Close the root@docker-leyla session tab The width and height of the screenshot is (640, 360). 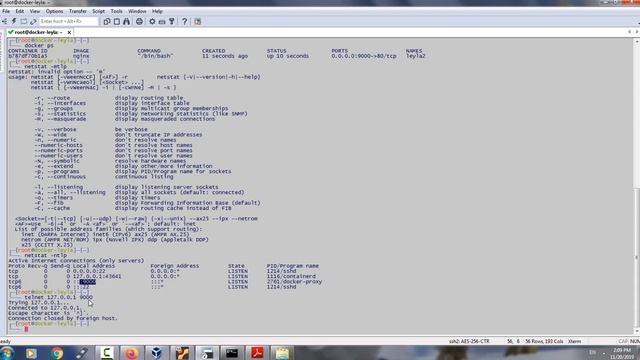pos(69,32)
